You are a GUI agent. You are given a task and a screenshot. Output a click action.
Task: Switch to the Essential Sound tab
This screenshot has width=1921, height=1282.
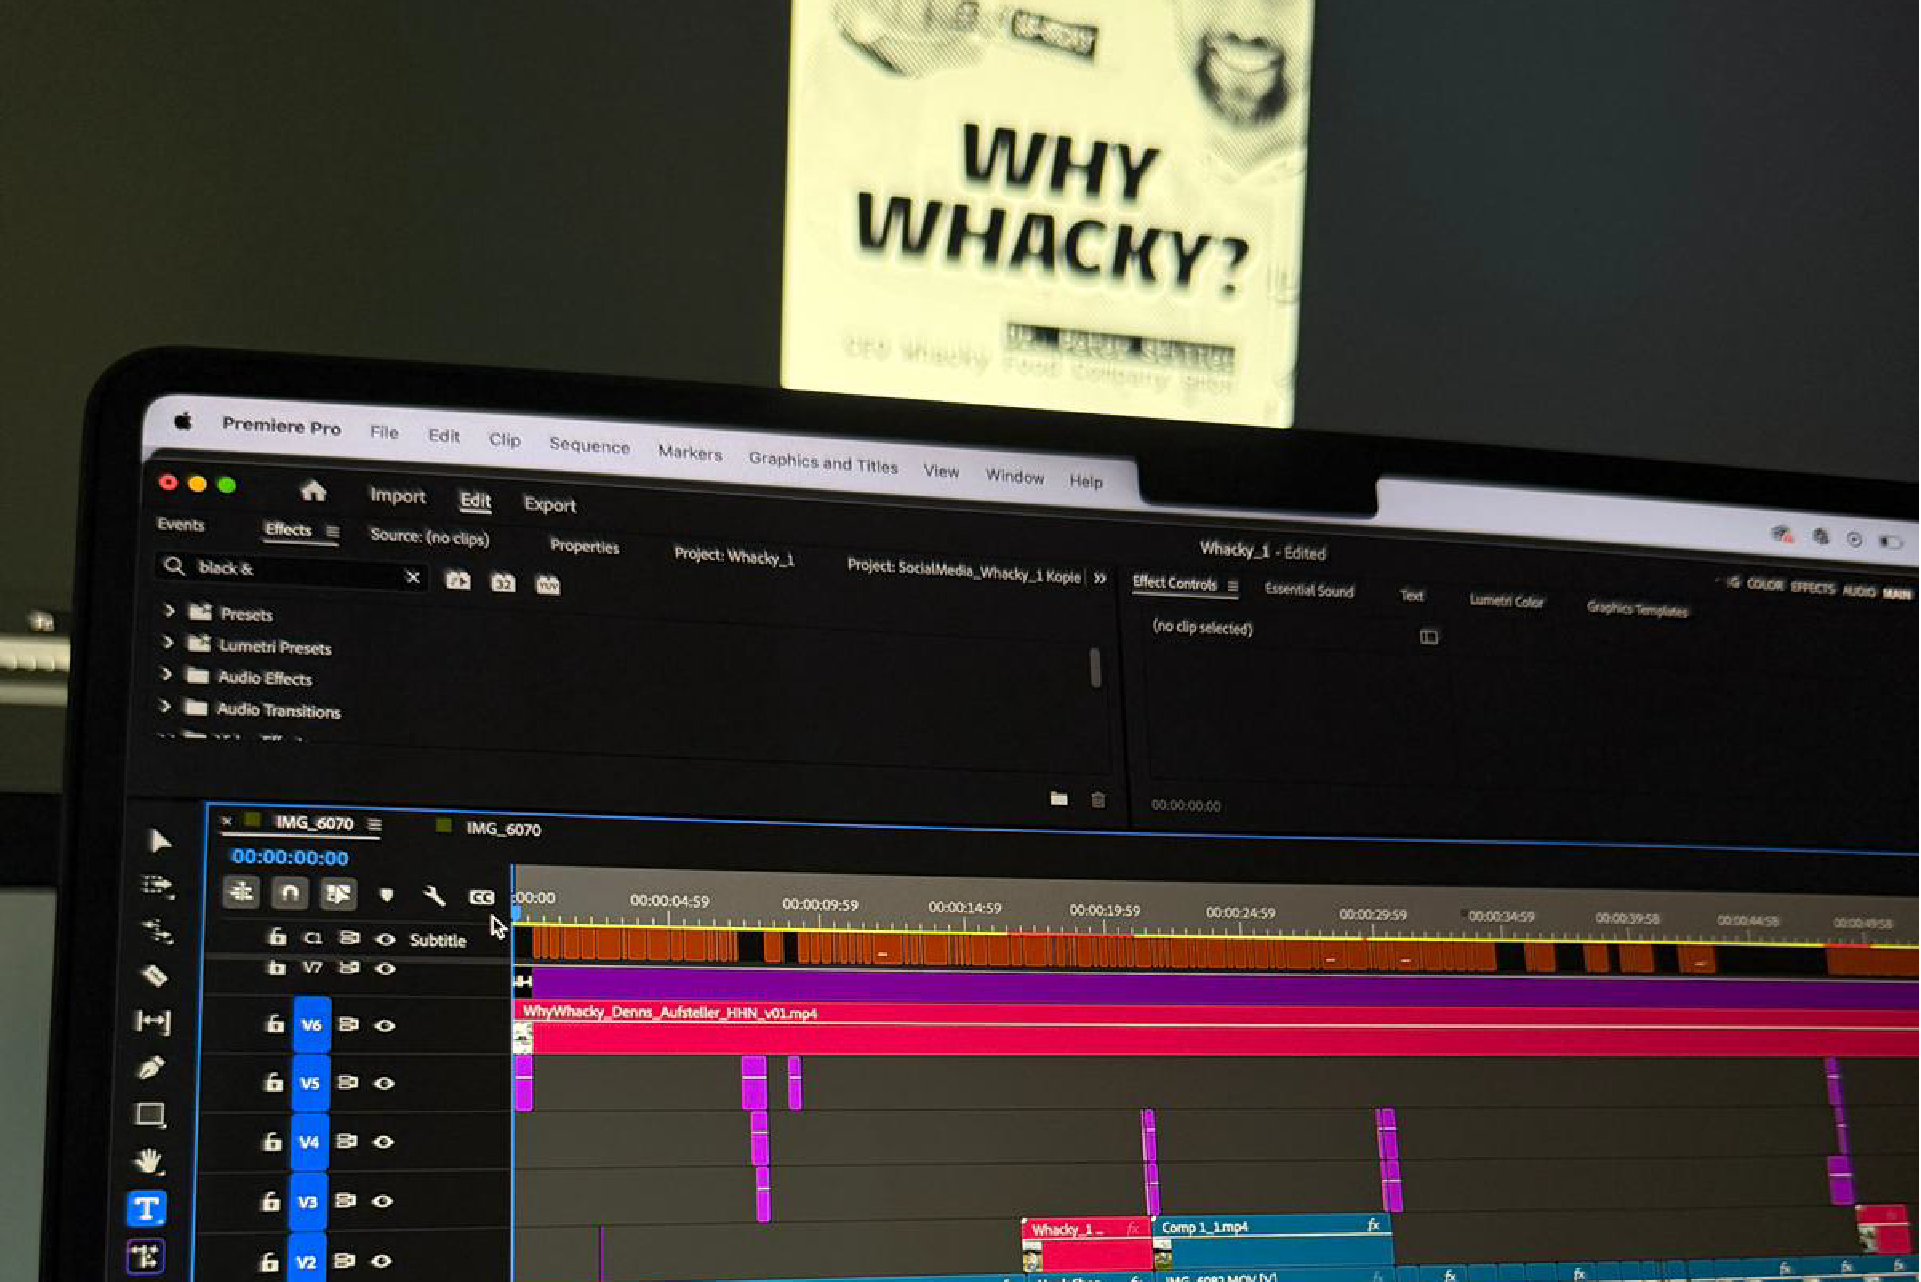tap(1308, 590)
